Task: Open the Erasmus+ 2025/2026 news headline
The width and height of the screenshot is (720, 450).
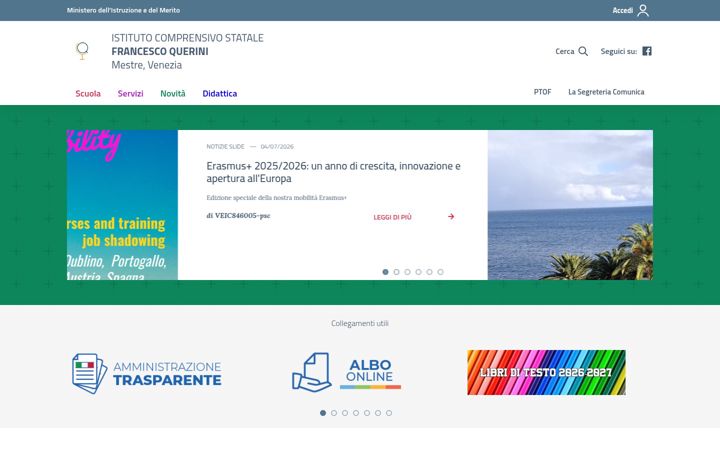Action: [x=333, y=172]
